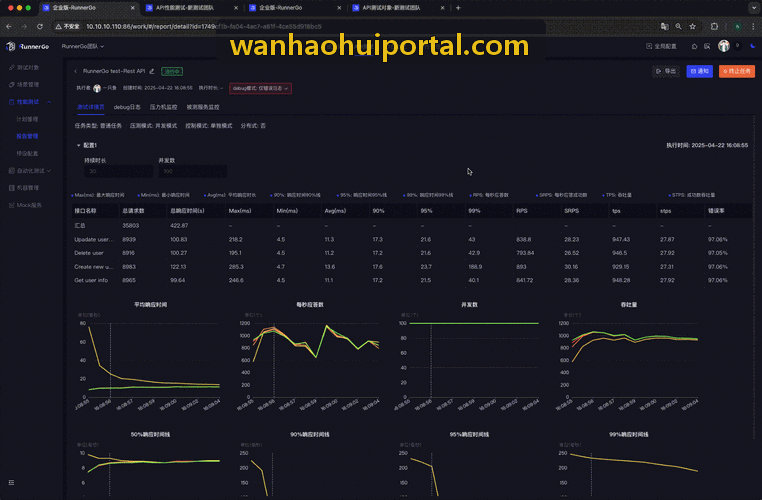
Task: Open the Chrome profile icon
Action: [738, 26]
